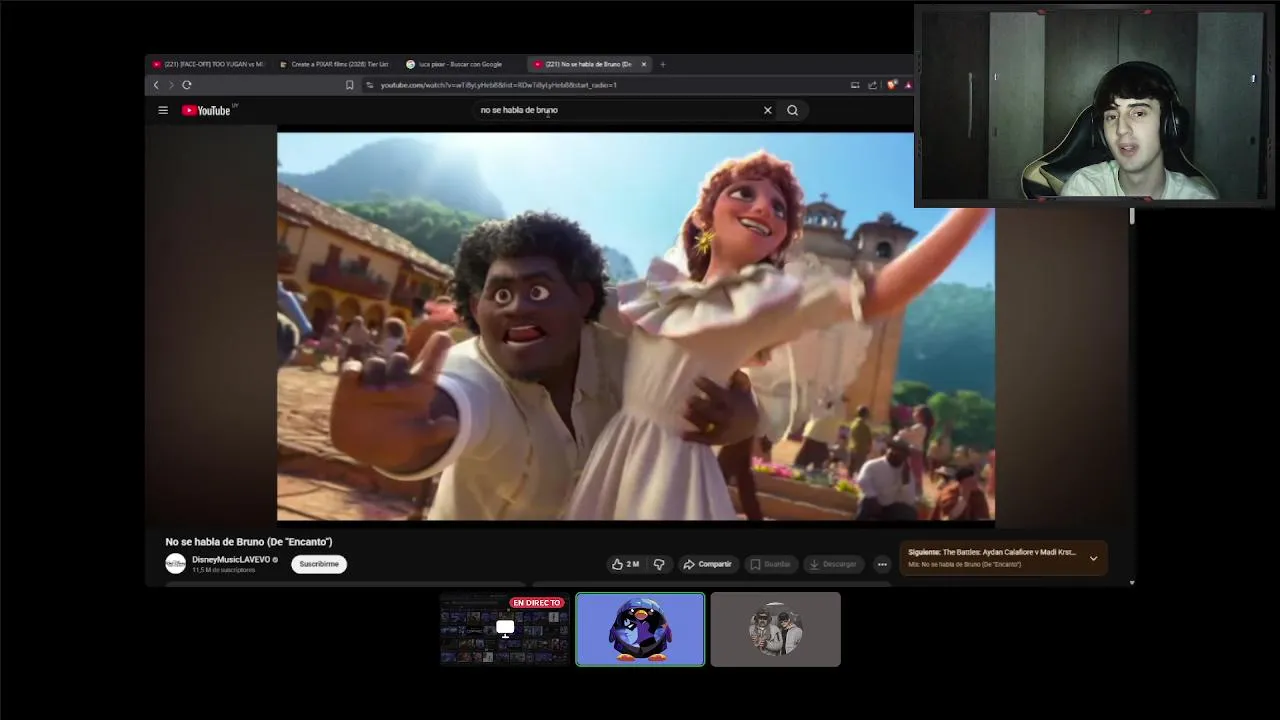Open the three-dot more actions menu
Viewport: 1280px width, 720px height.
pyautogui.click(x=882, y=564)
